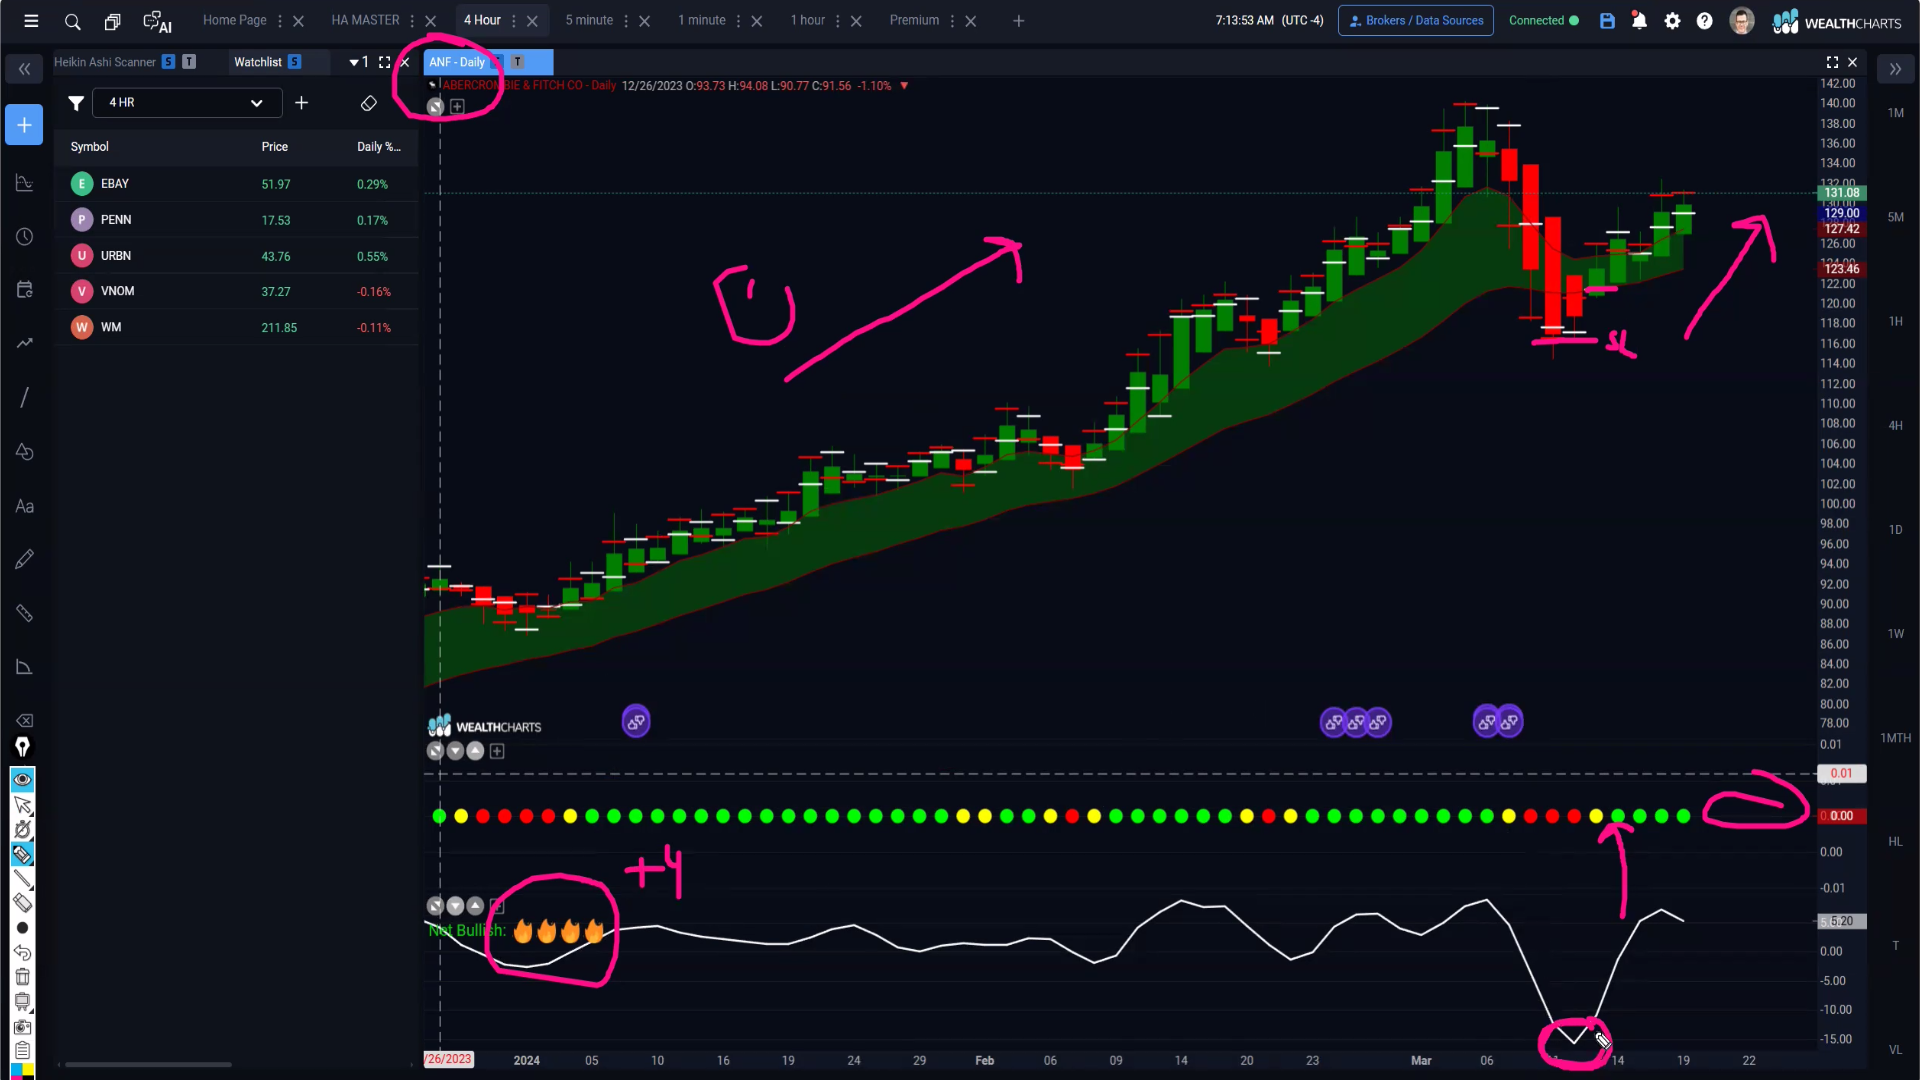Collapse the left panel with double chevron

point(24,69)
